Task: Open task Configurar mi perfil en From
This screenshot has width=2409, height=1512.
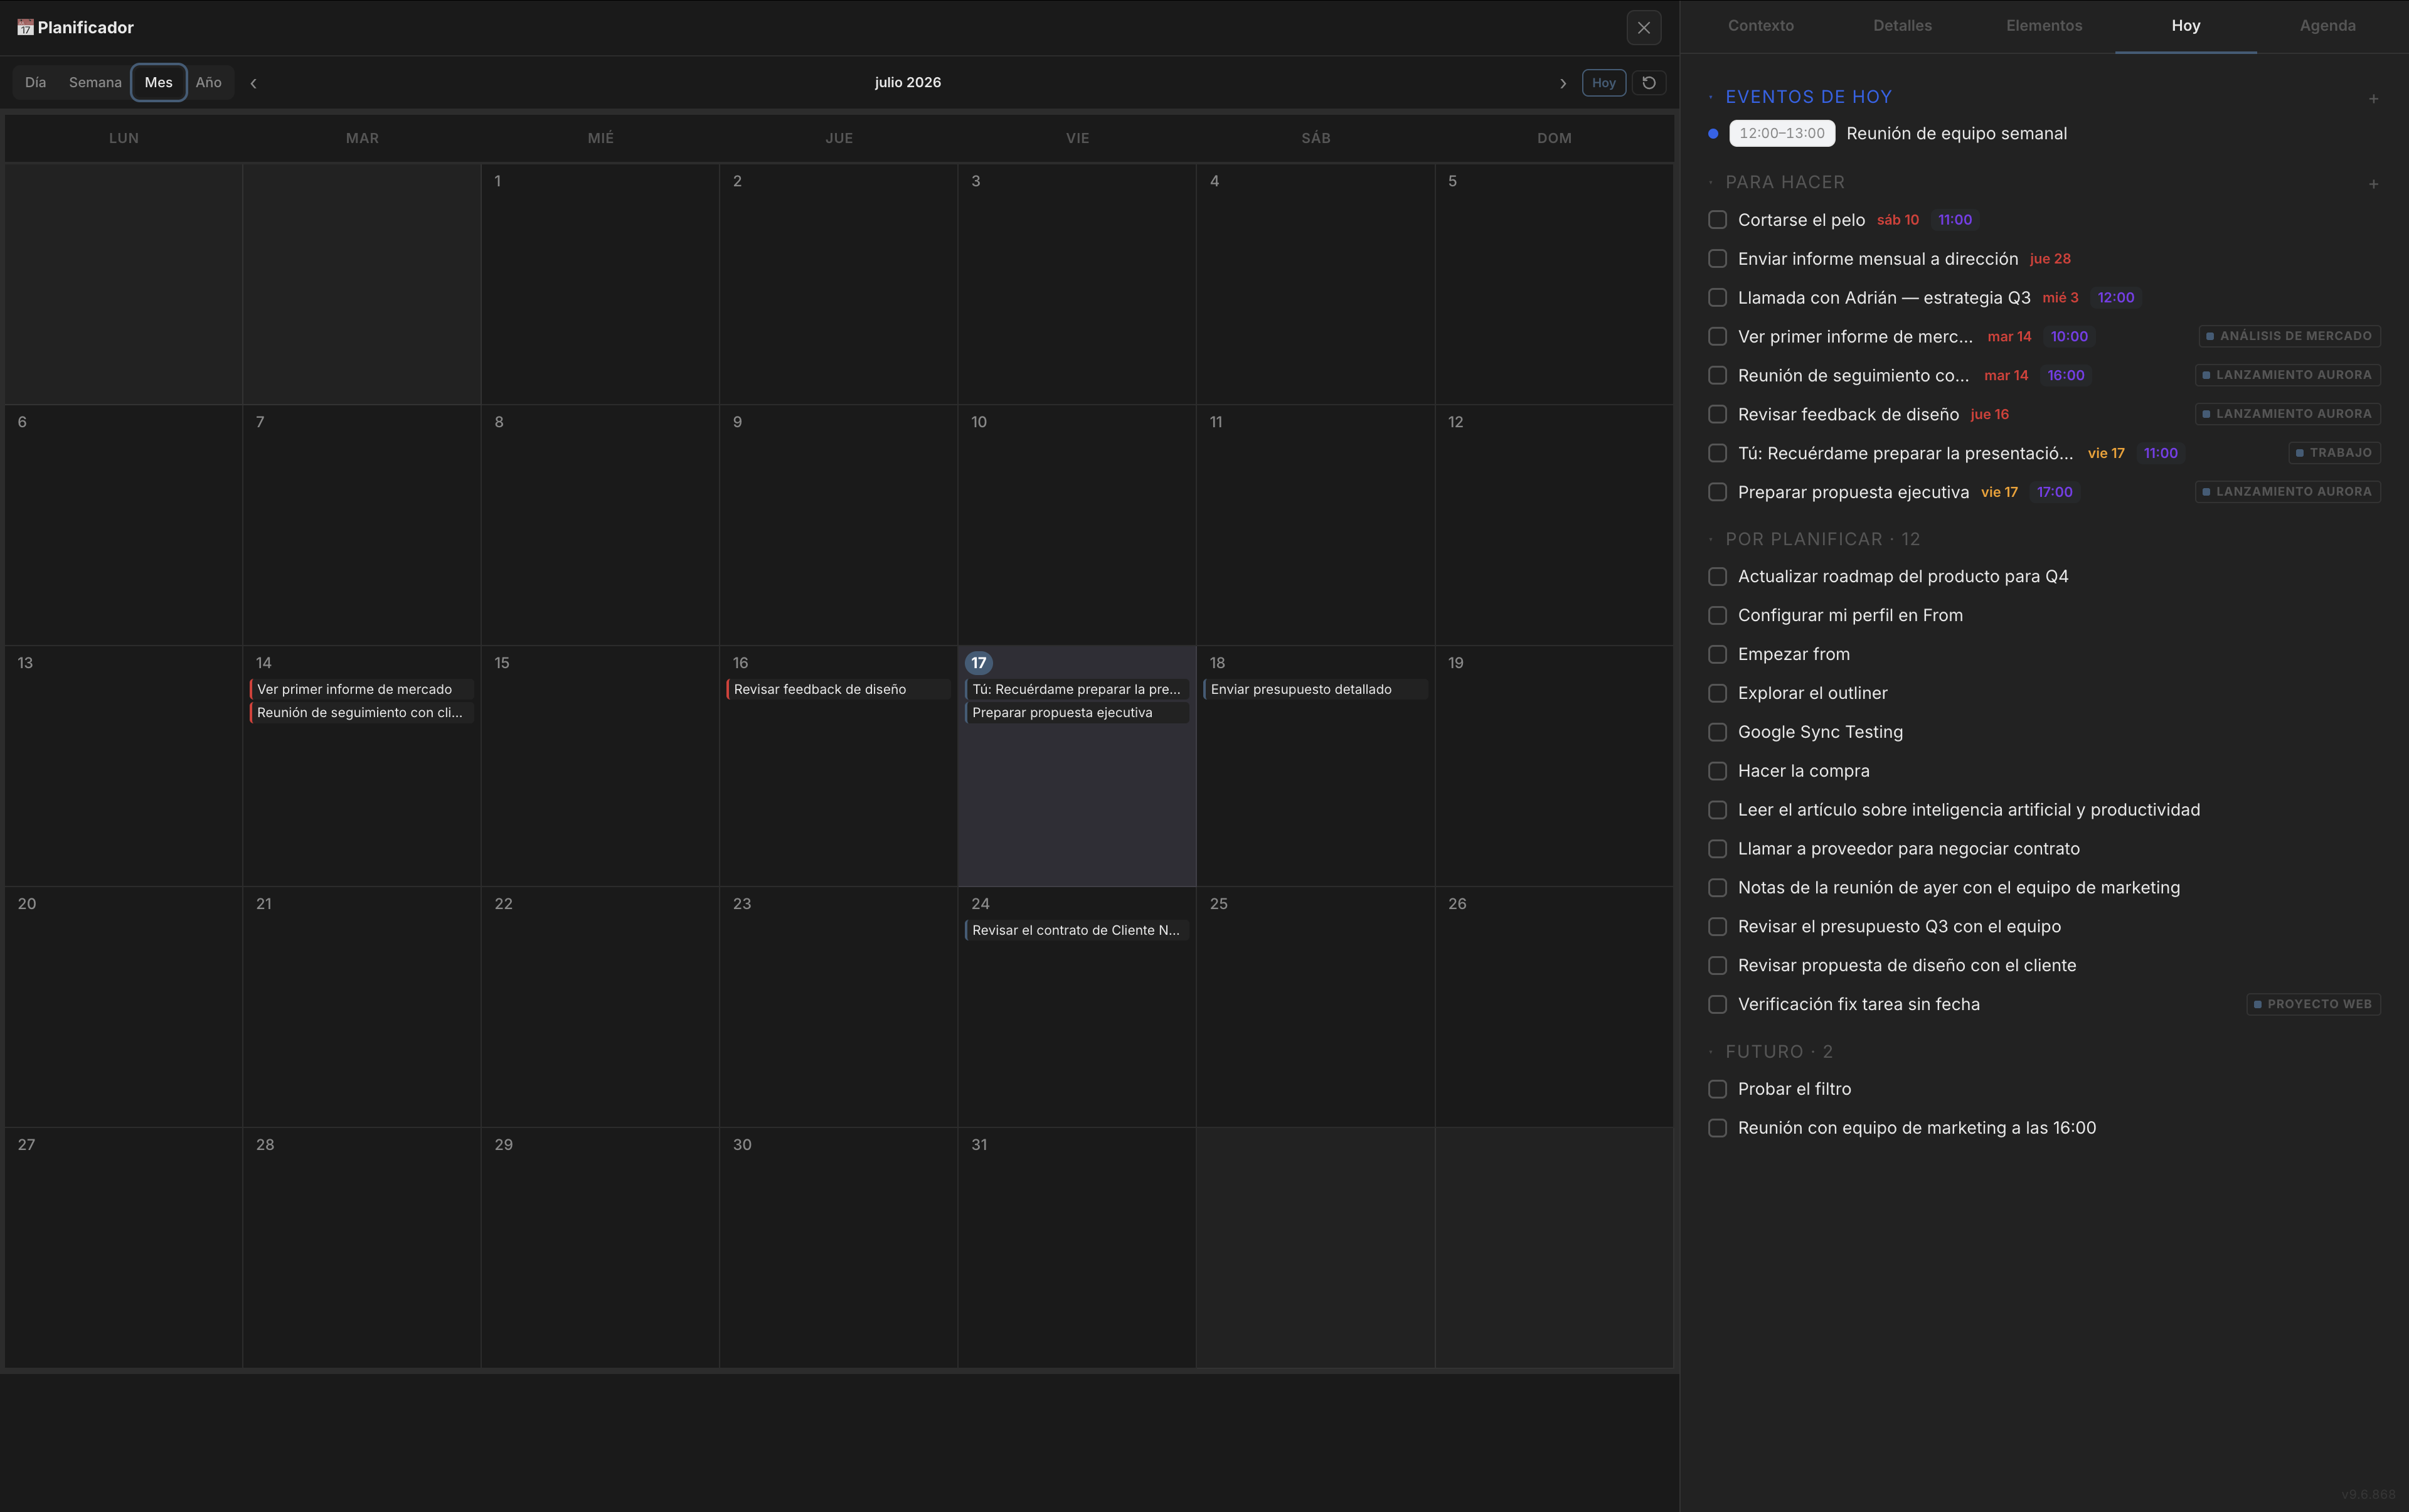Action: 1850,615
